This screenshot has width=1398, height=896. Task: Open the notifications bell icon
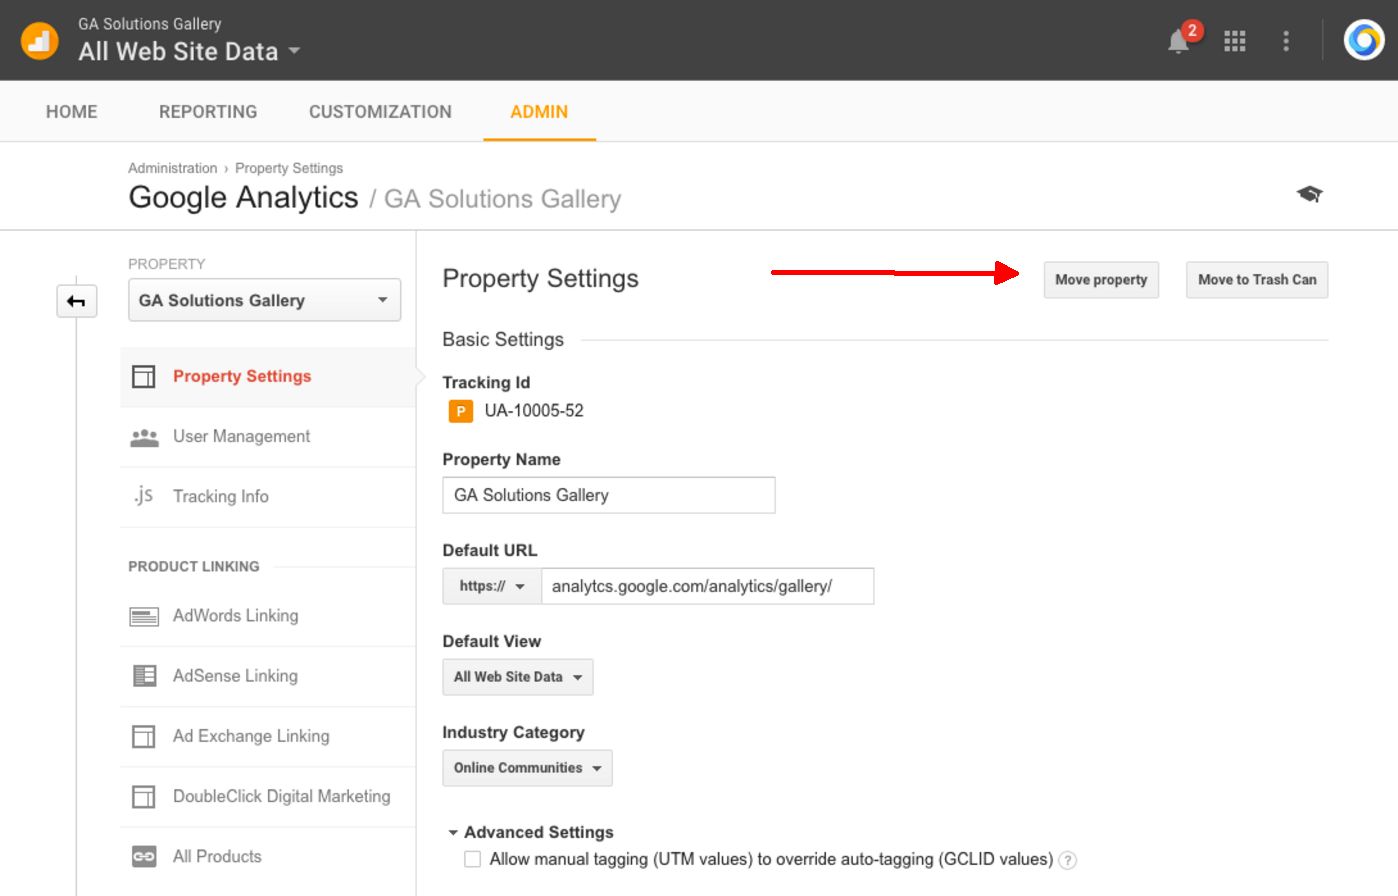pyautogui.click(x=1177, y=42)
